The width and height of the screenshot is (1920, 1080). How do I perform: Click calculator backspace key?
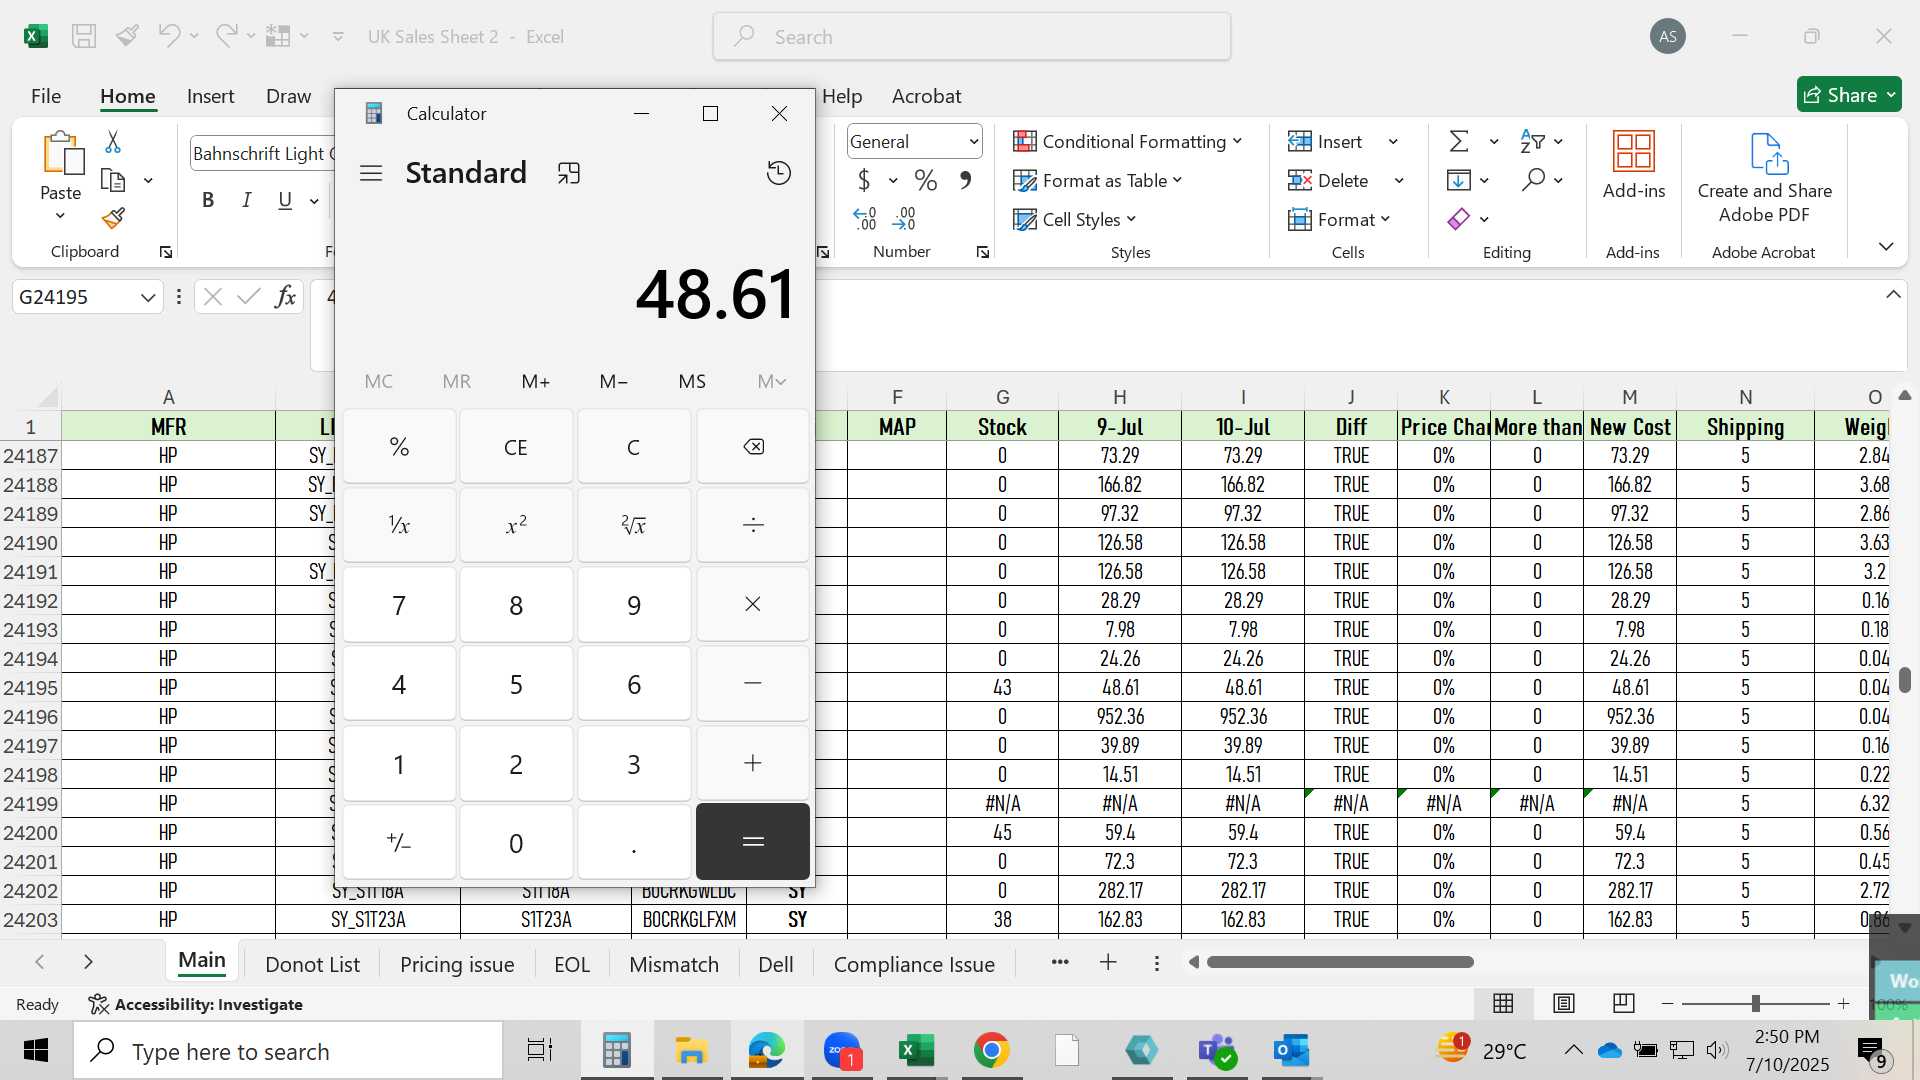(753, 447)
